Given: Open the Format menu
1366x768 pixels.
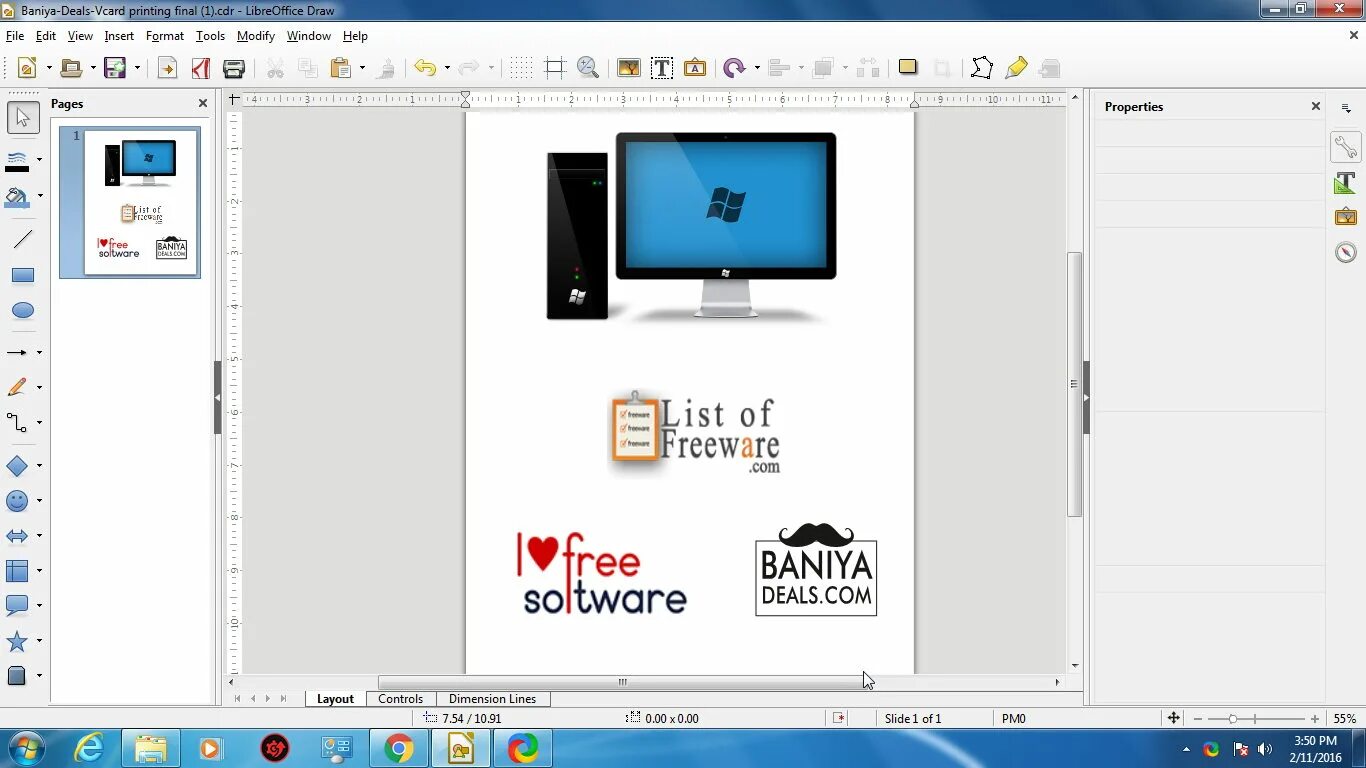Looking at the screenshot, I should 165,36.
